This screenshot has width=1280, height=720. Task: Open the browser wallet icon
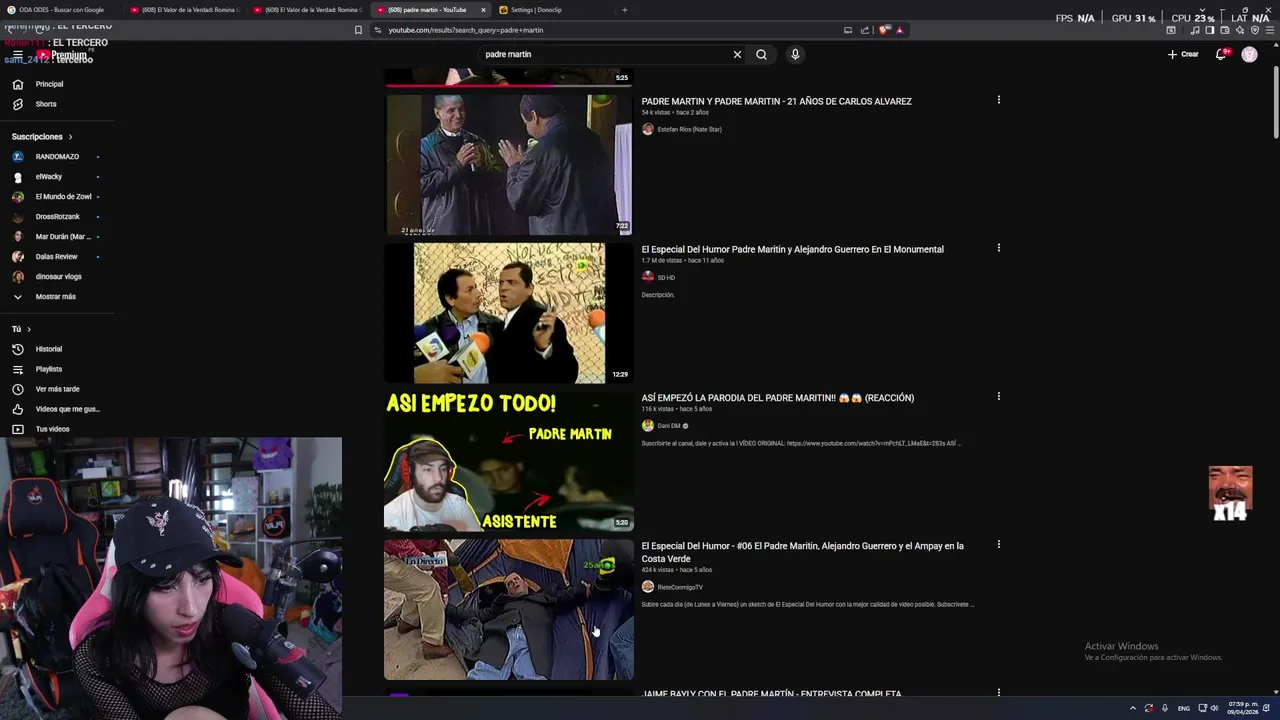(x=1224, y=30)
